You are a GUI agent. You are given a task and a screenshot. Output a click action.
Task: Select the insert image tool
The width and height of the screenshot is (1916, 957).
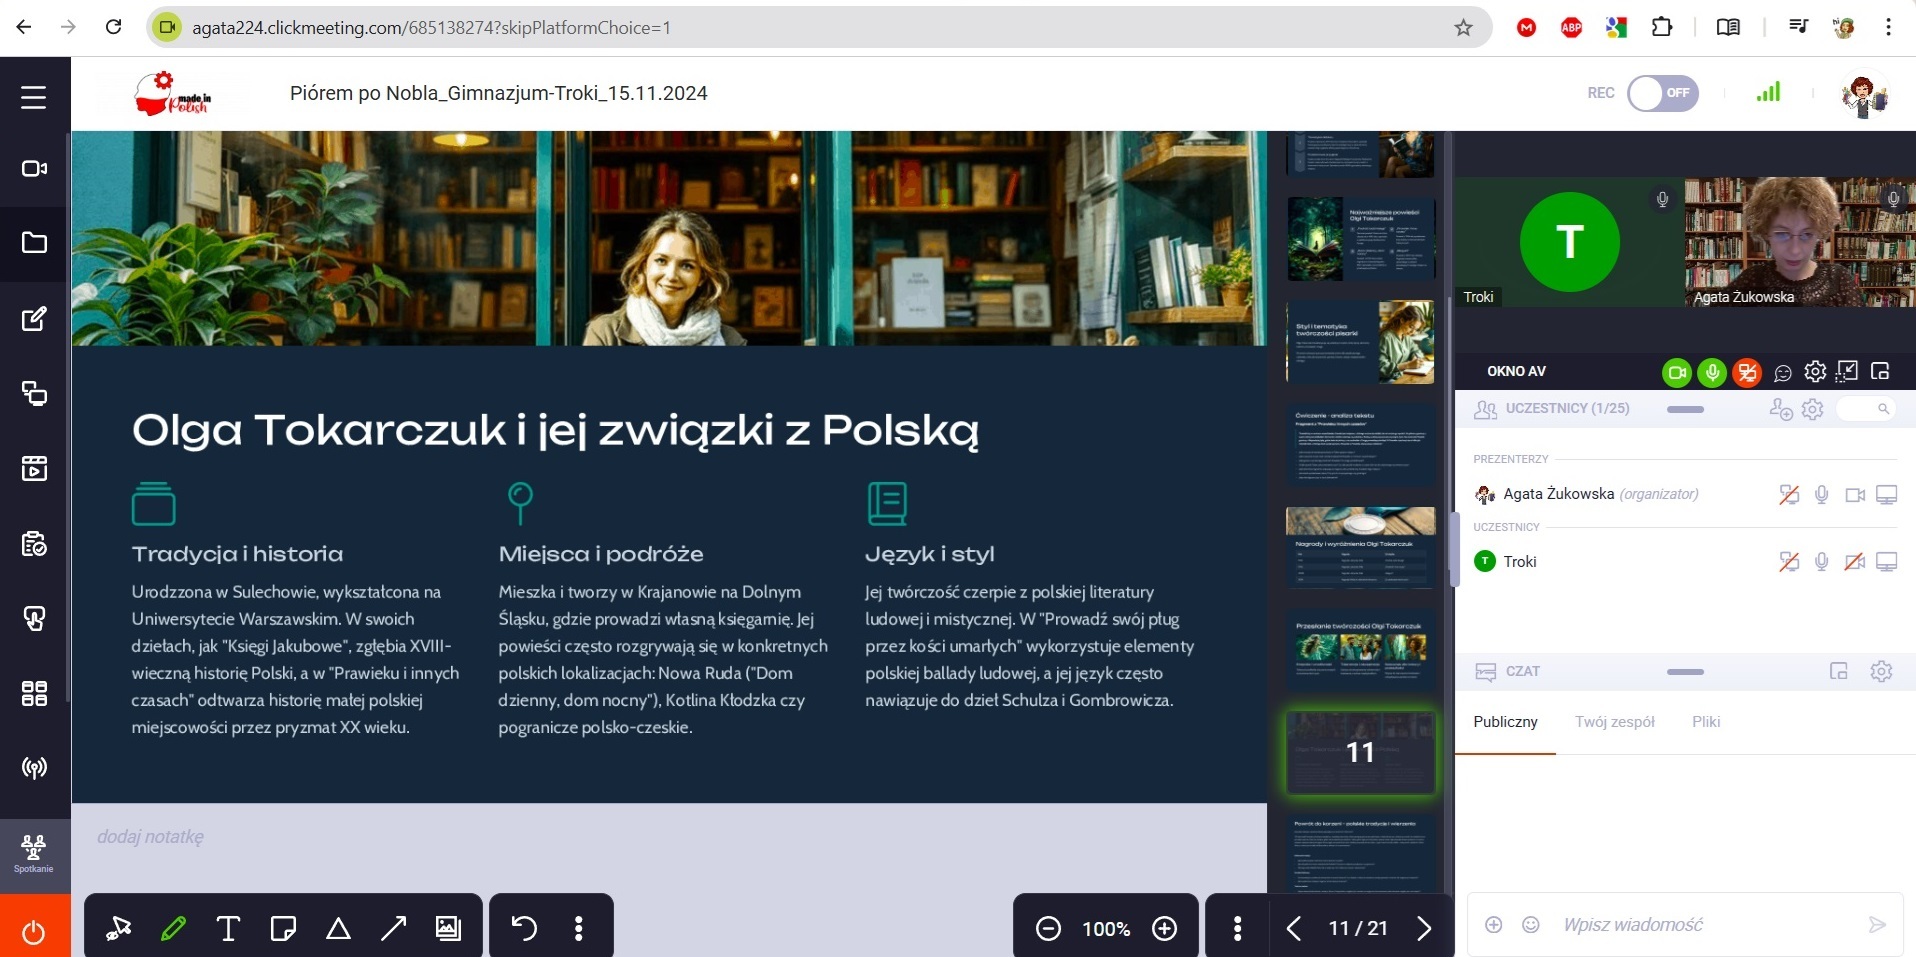(x=448, y=929)
